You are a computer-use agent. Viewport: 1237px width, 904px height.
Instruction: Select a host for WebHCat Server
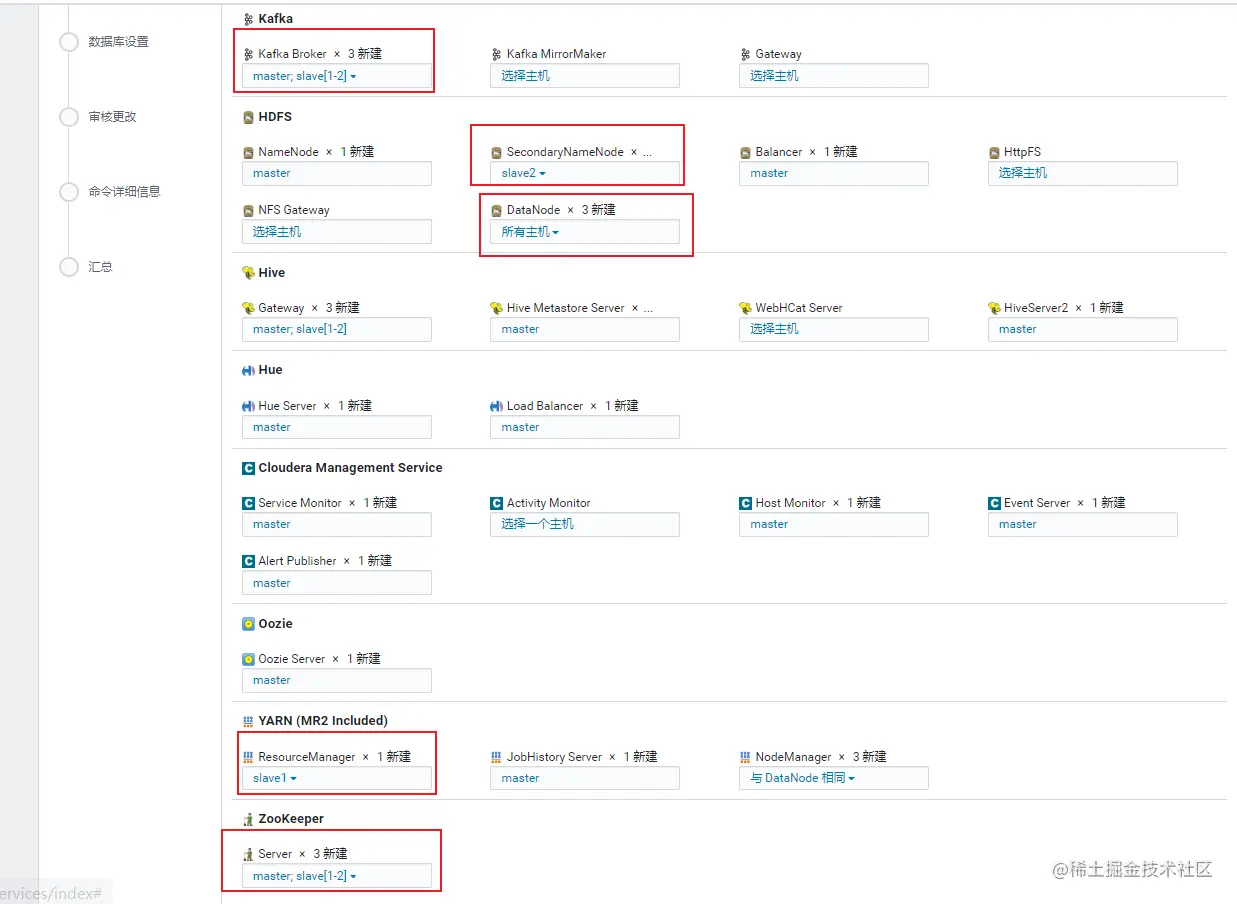click(834, 329)
